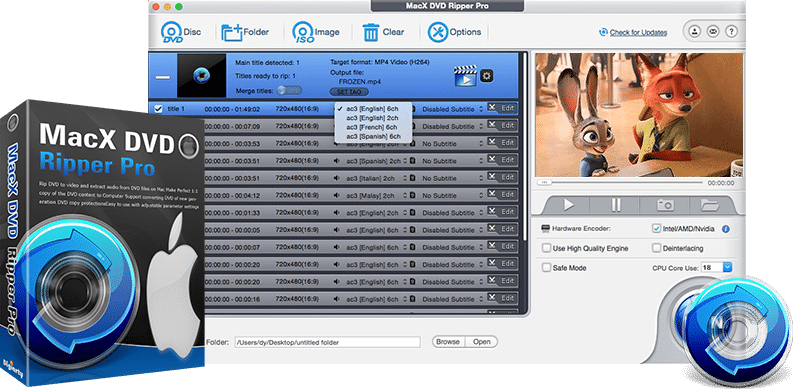This screenshot has height=389, width=793.
Task: Pause the preview video
Action: pos(615,205)
